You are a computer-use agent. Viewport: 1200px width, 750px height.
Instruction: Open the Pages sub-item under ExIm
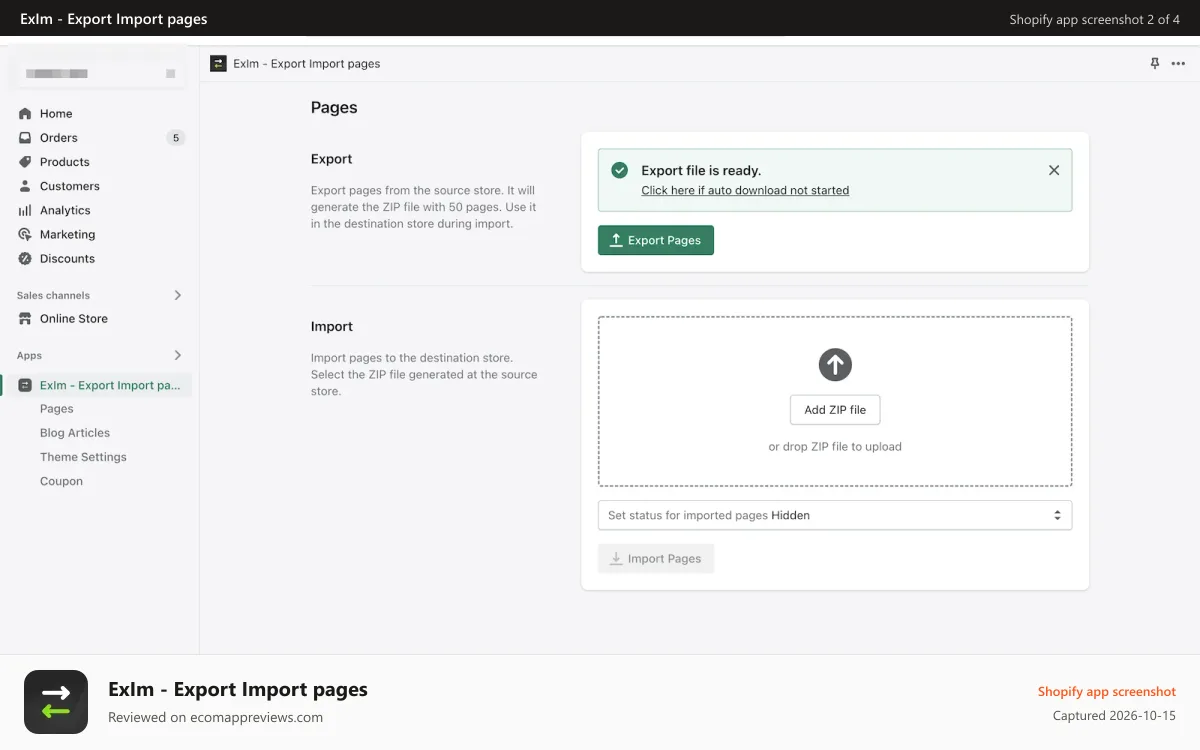57,409
